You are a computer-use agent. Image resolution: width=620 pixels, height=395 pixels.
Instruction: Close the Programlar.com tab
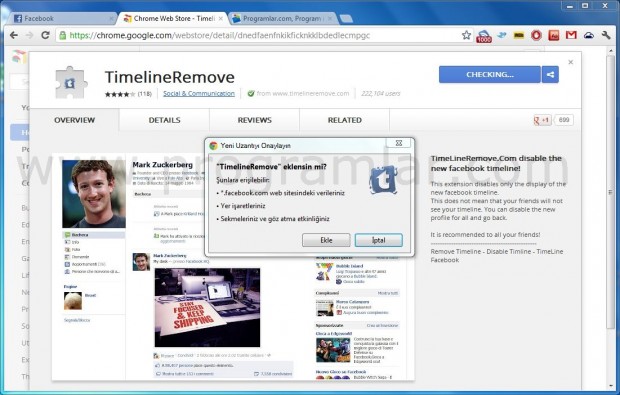(330, 18)
